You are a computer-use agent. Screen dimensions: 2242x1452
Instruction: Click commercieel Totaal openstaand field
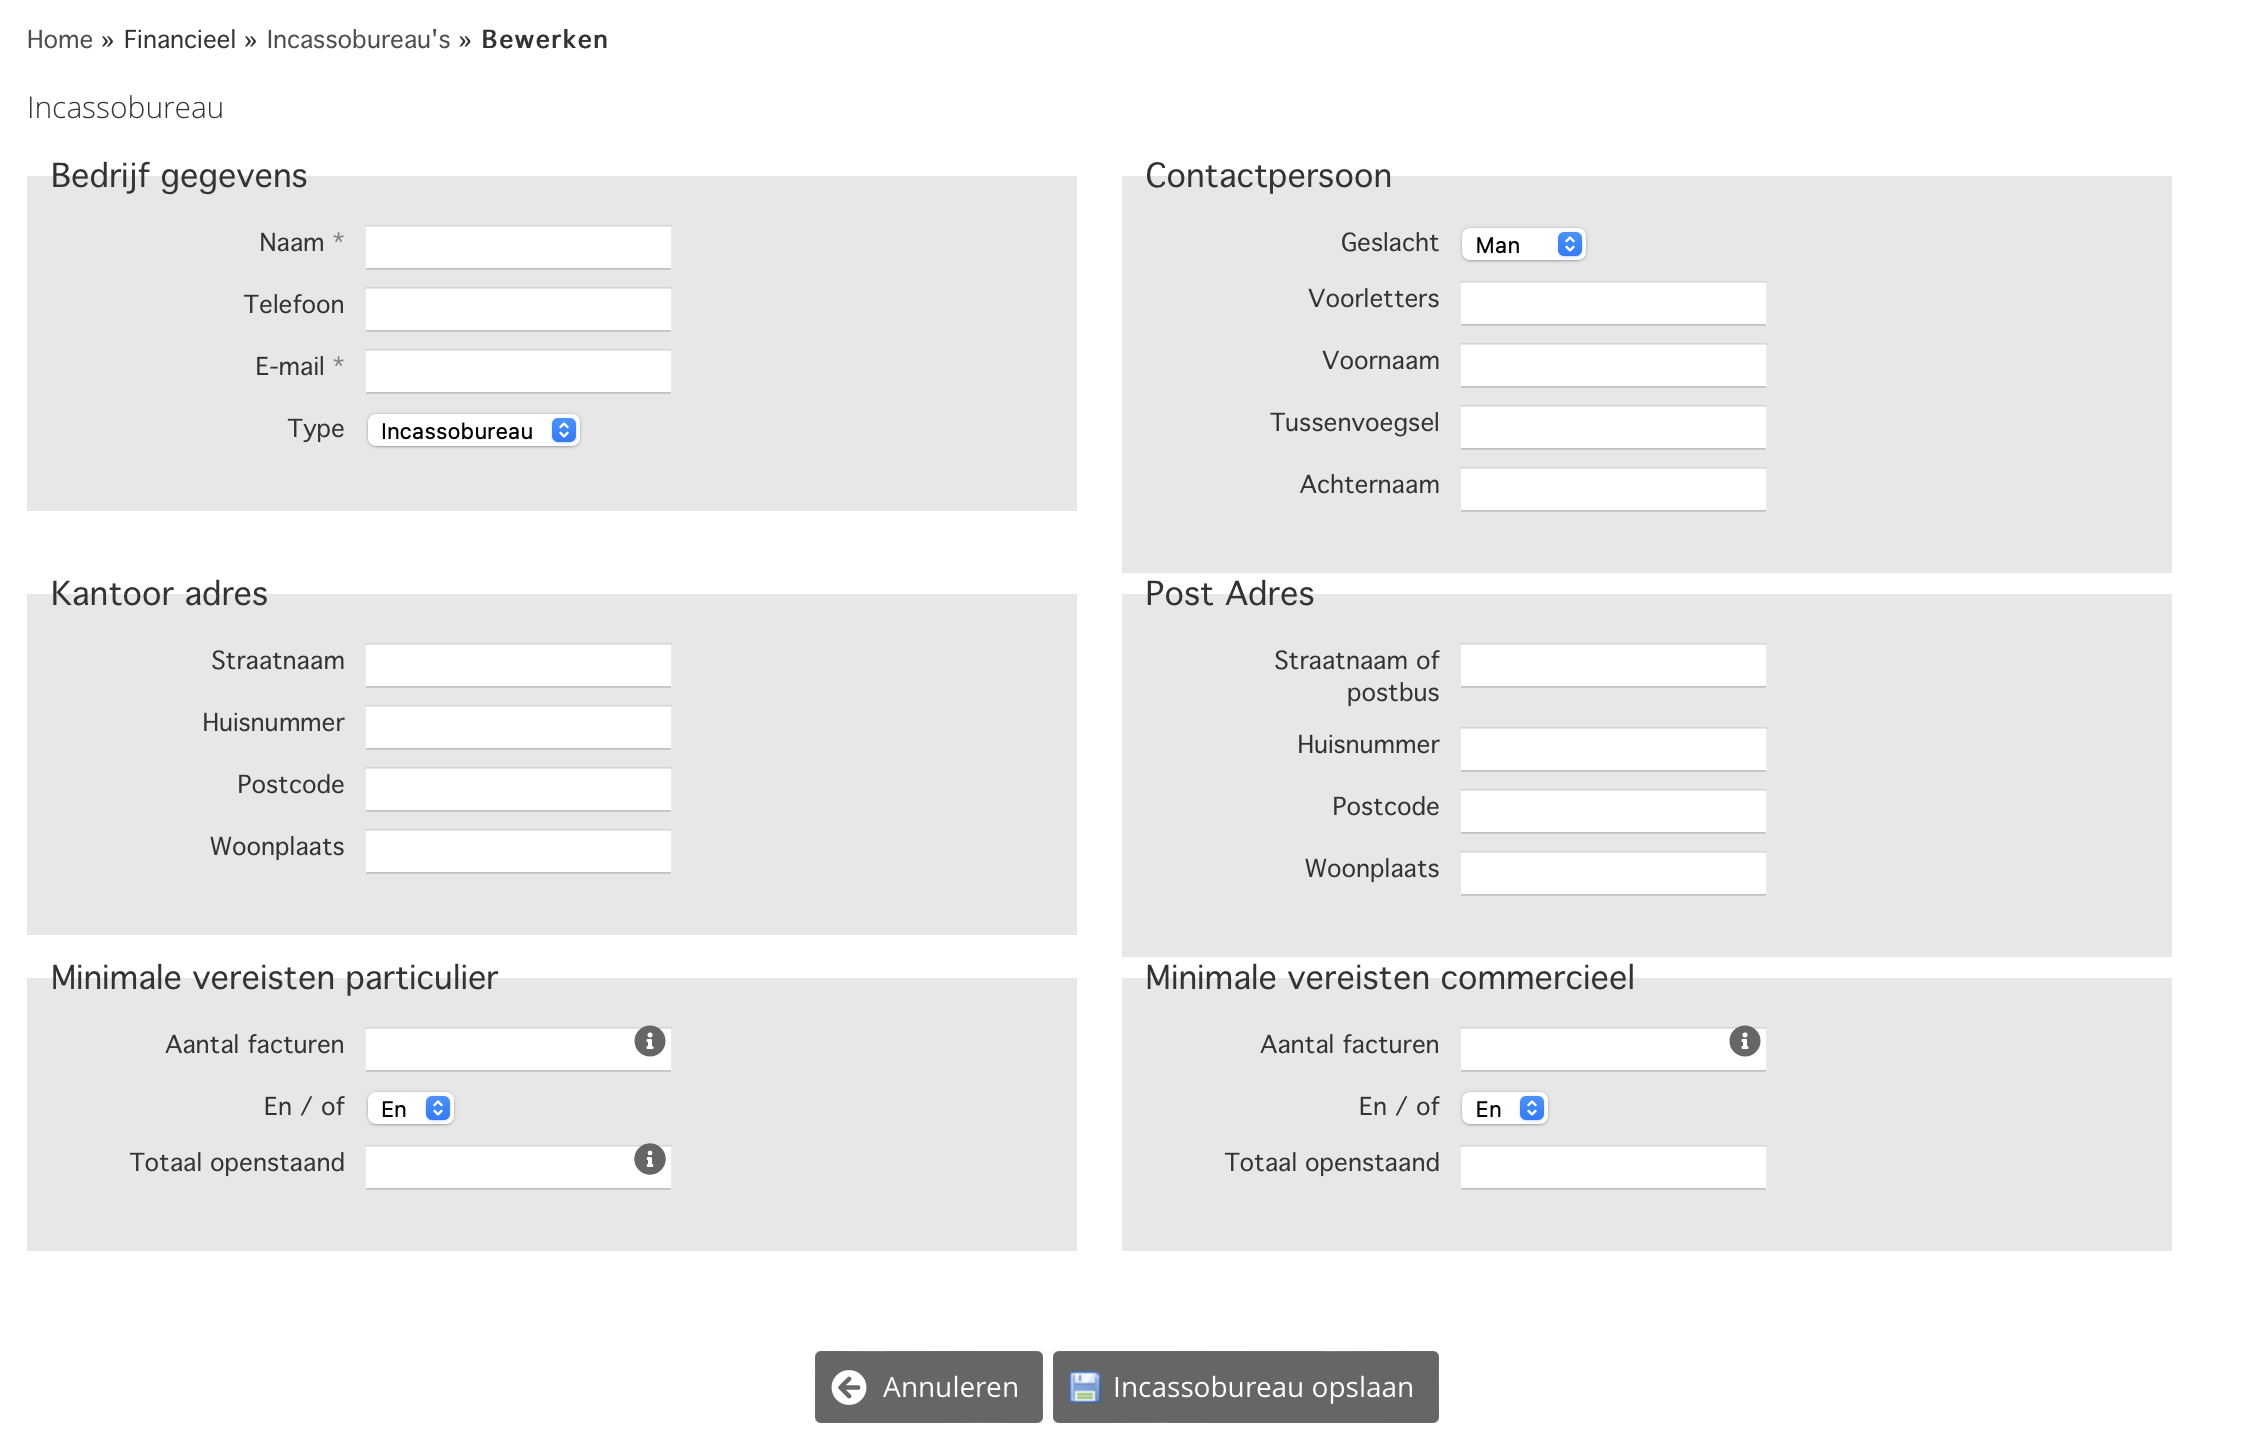[x=1613, y=1167]
